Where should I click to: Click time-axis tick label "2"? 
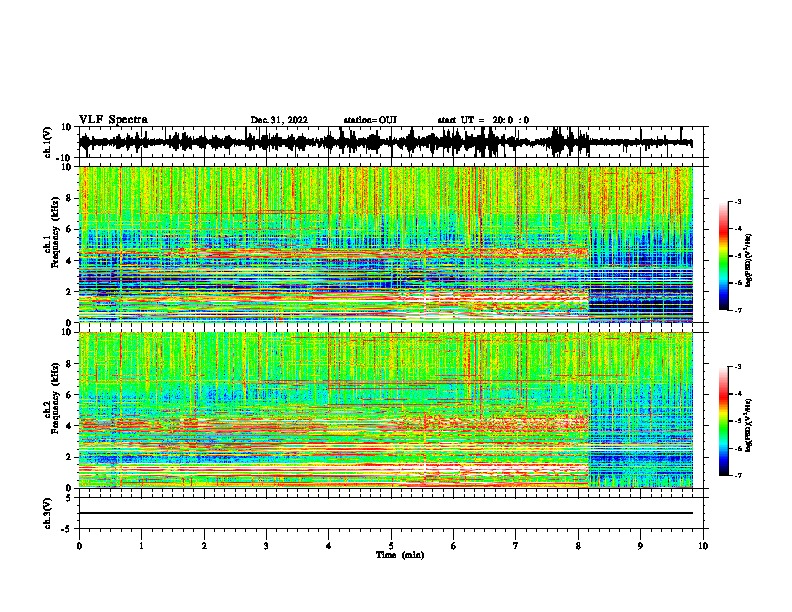click(204, 546)
